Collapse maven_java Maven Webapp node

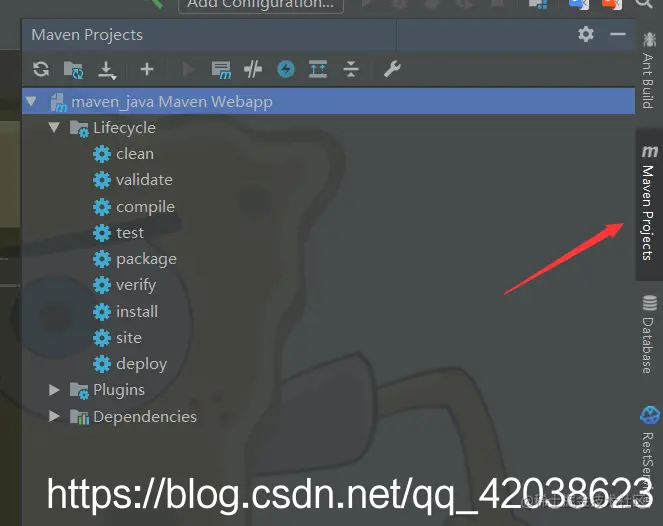(31, 101)
